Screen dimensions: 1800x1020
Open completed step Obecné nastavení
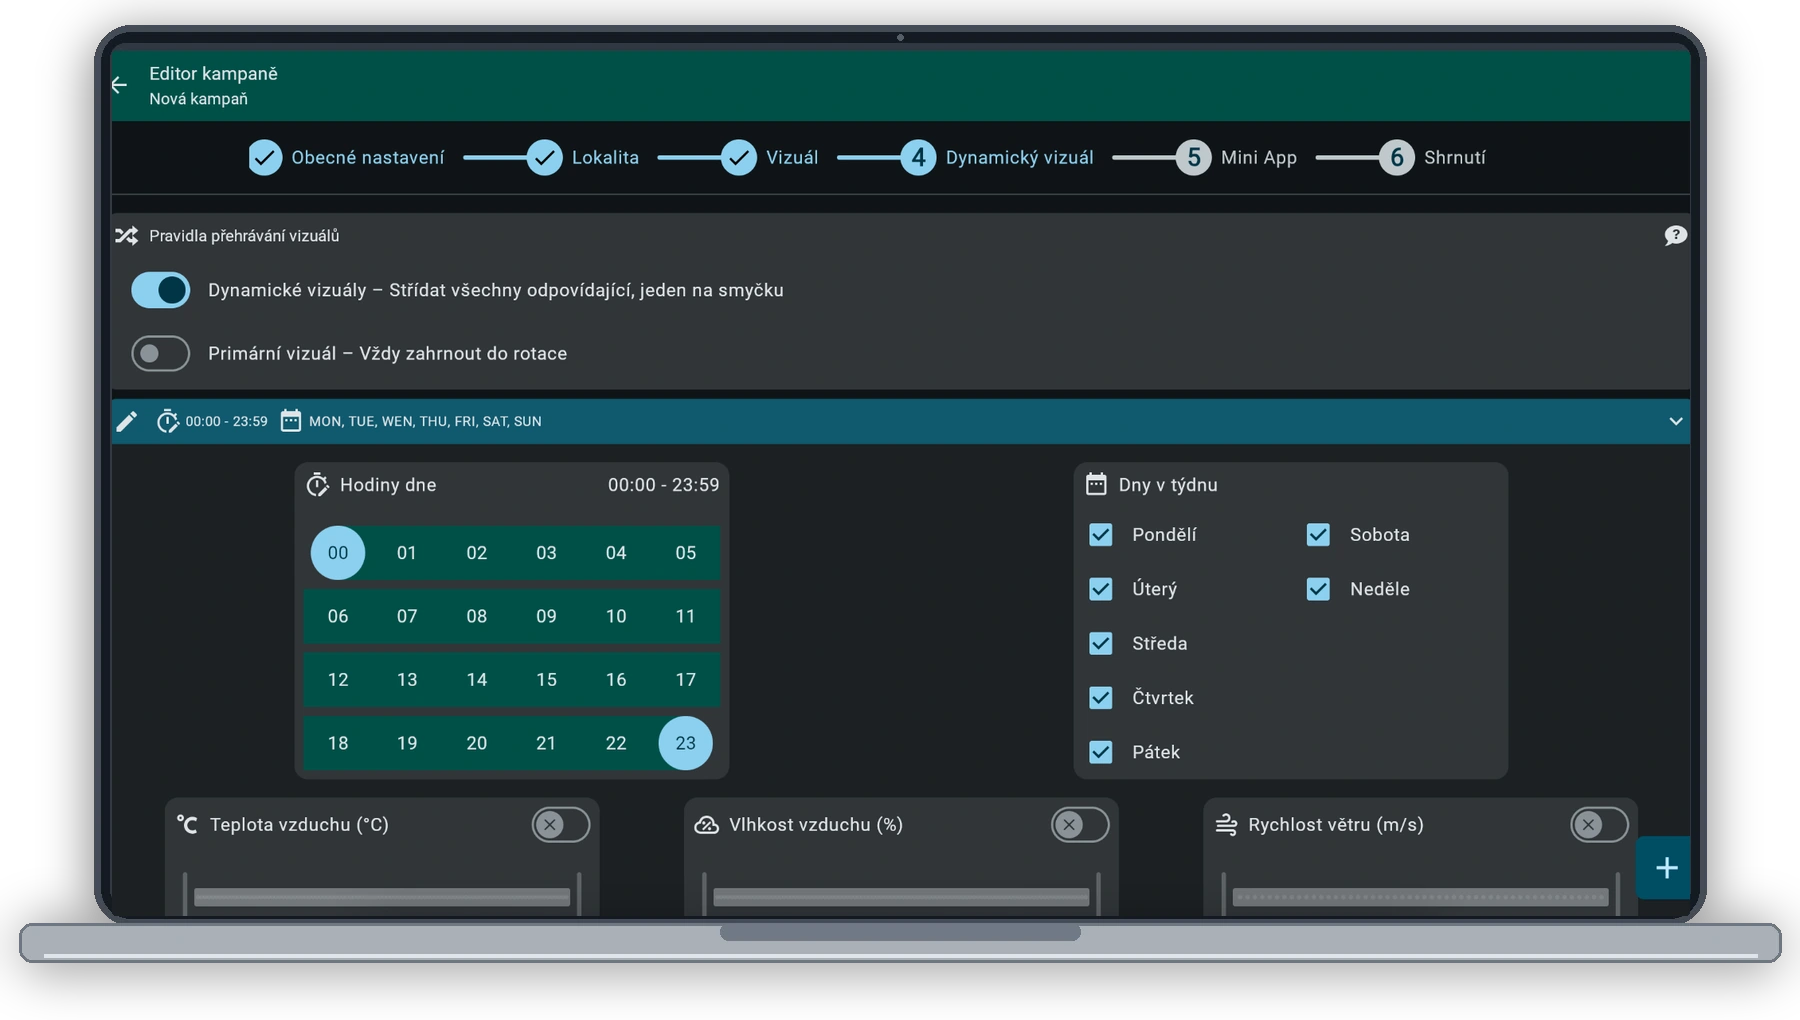[x=347, y=157]
